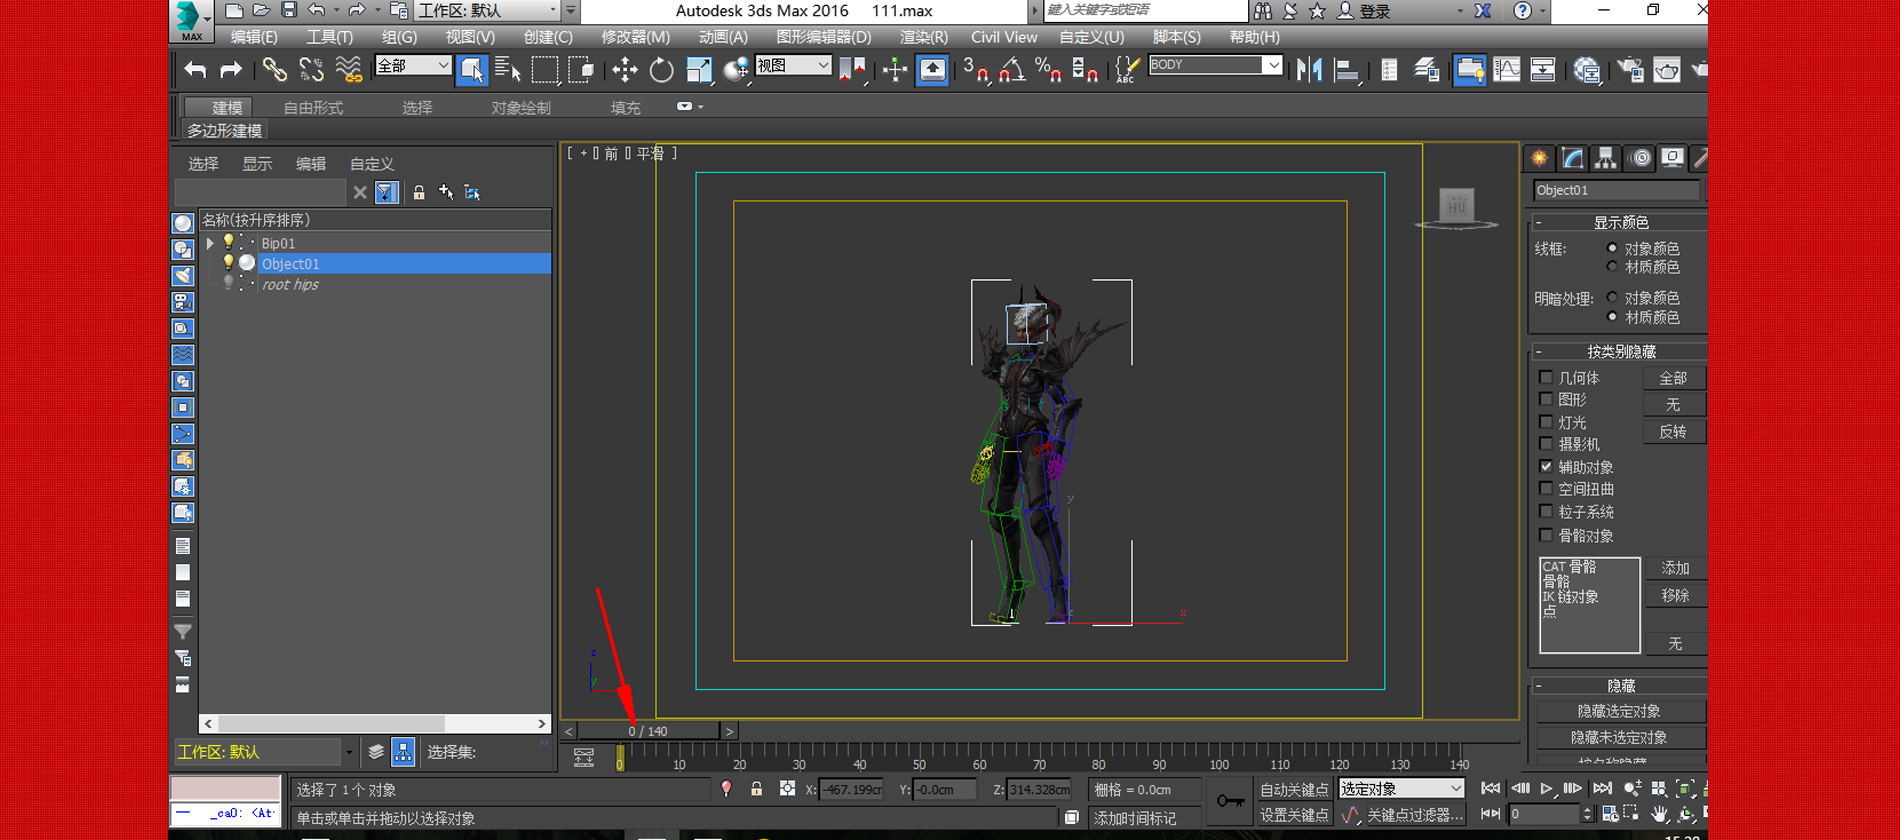Click the 隐藏选定对象 button
The width and height of the screenshot is (1900, 840).
click(1618, 711)
